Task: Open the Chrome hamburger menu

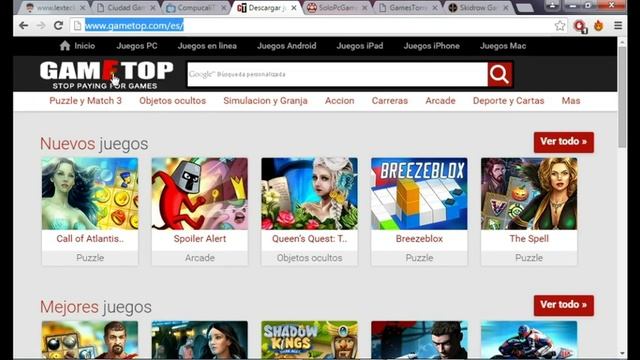Action: (618, 26)
